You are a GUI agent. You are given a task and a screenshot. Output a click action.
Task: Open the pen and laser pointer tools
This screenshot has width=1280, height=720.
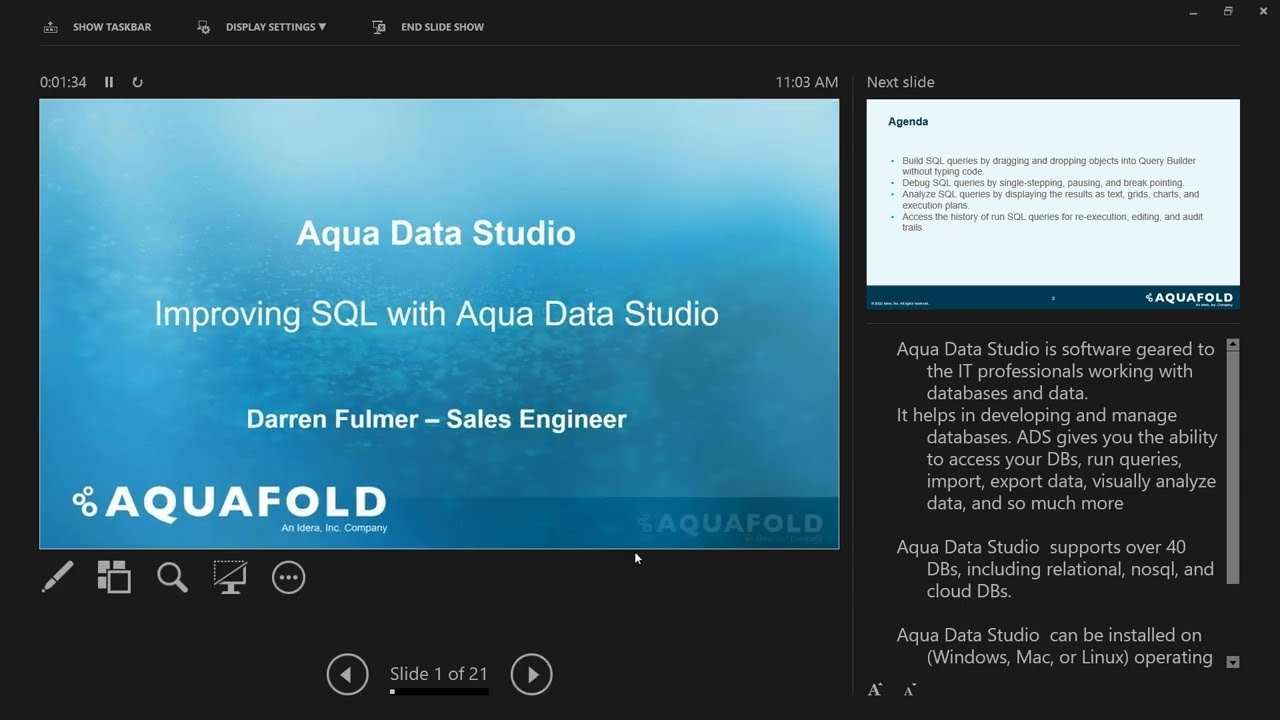point(57,577)
